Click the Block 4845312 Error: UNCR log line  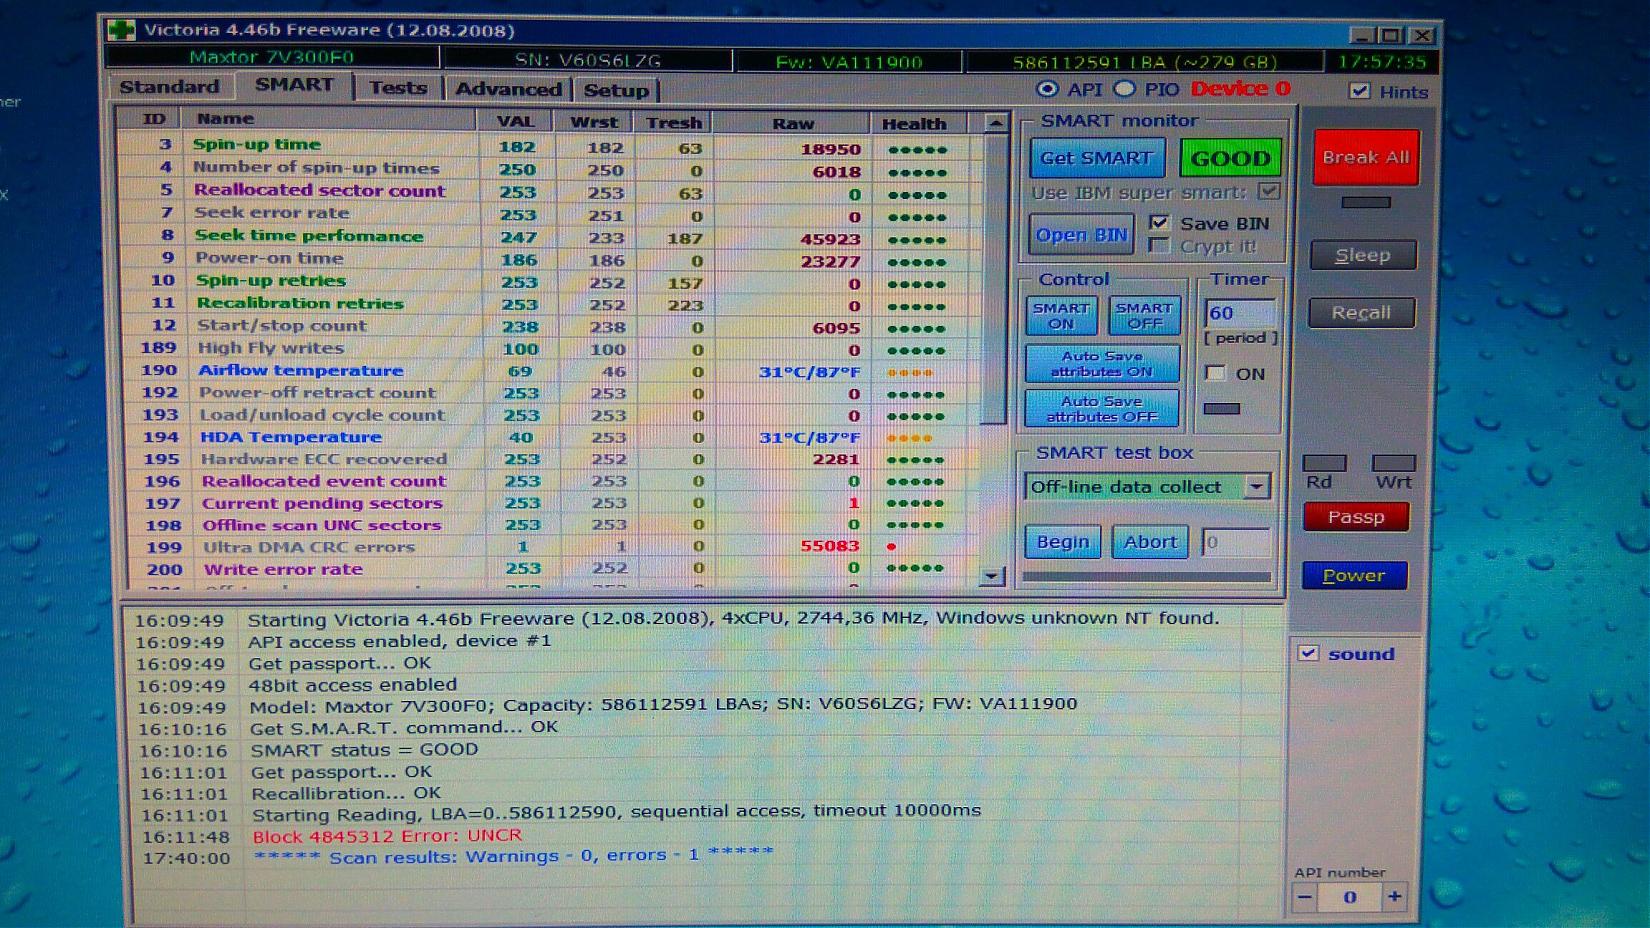[x=387, y=836]
